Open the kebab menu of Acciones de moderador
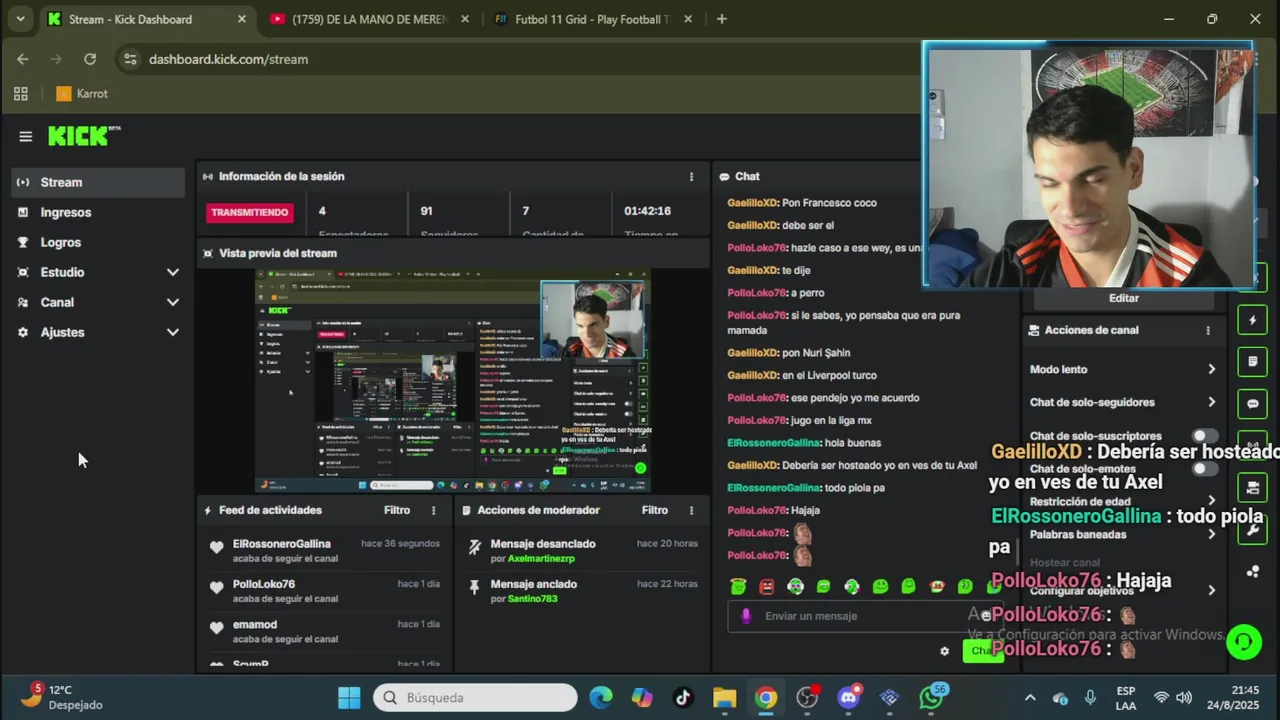 pos(691,510)
